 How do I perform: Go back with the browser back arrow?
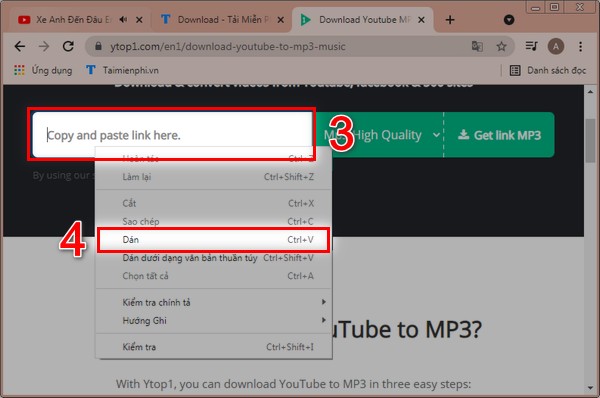coord(20,46)
